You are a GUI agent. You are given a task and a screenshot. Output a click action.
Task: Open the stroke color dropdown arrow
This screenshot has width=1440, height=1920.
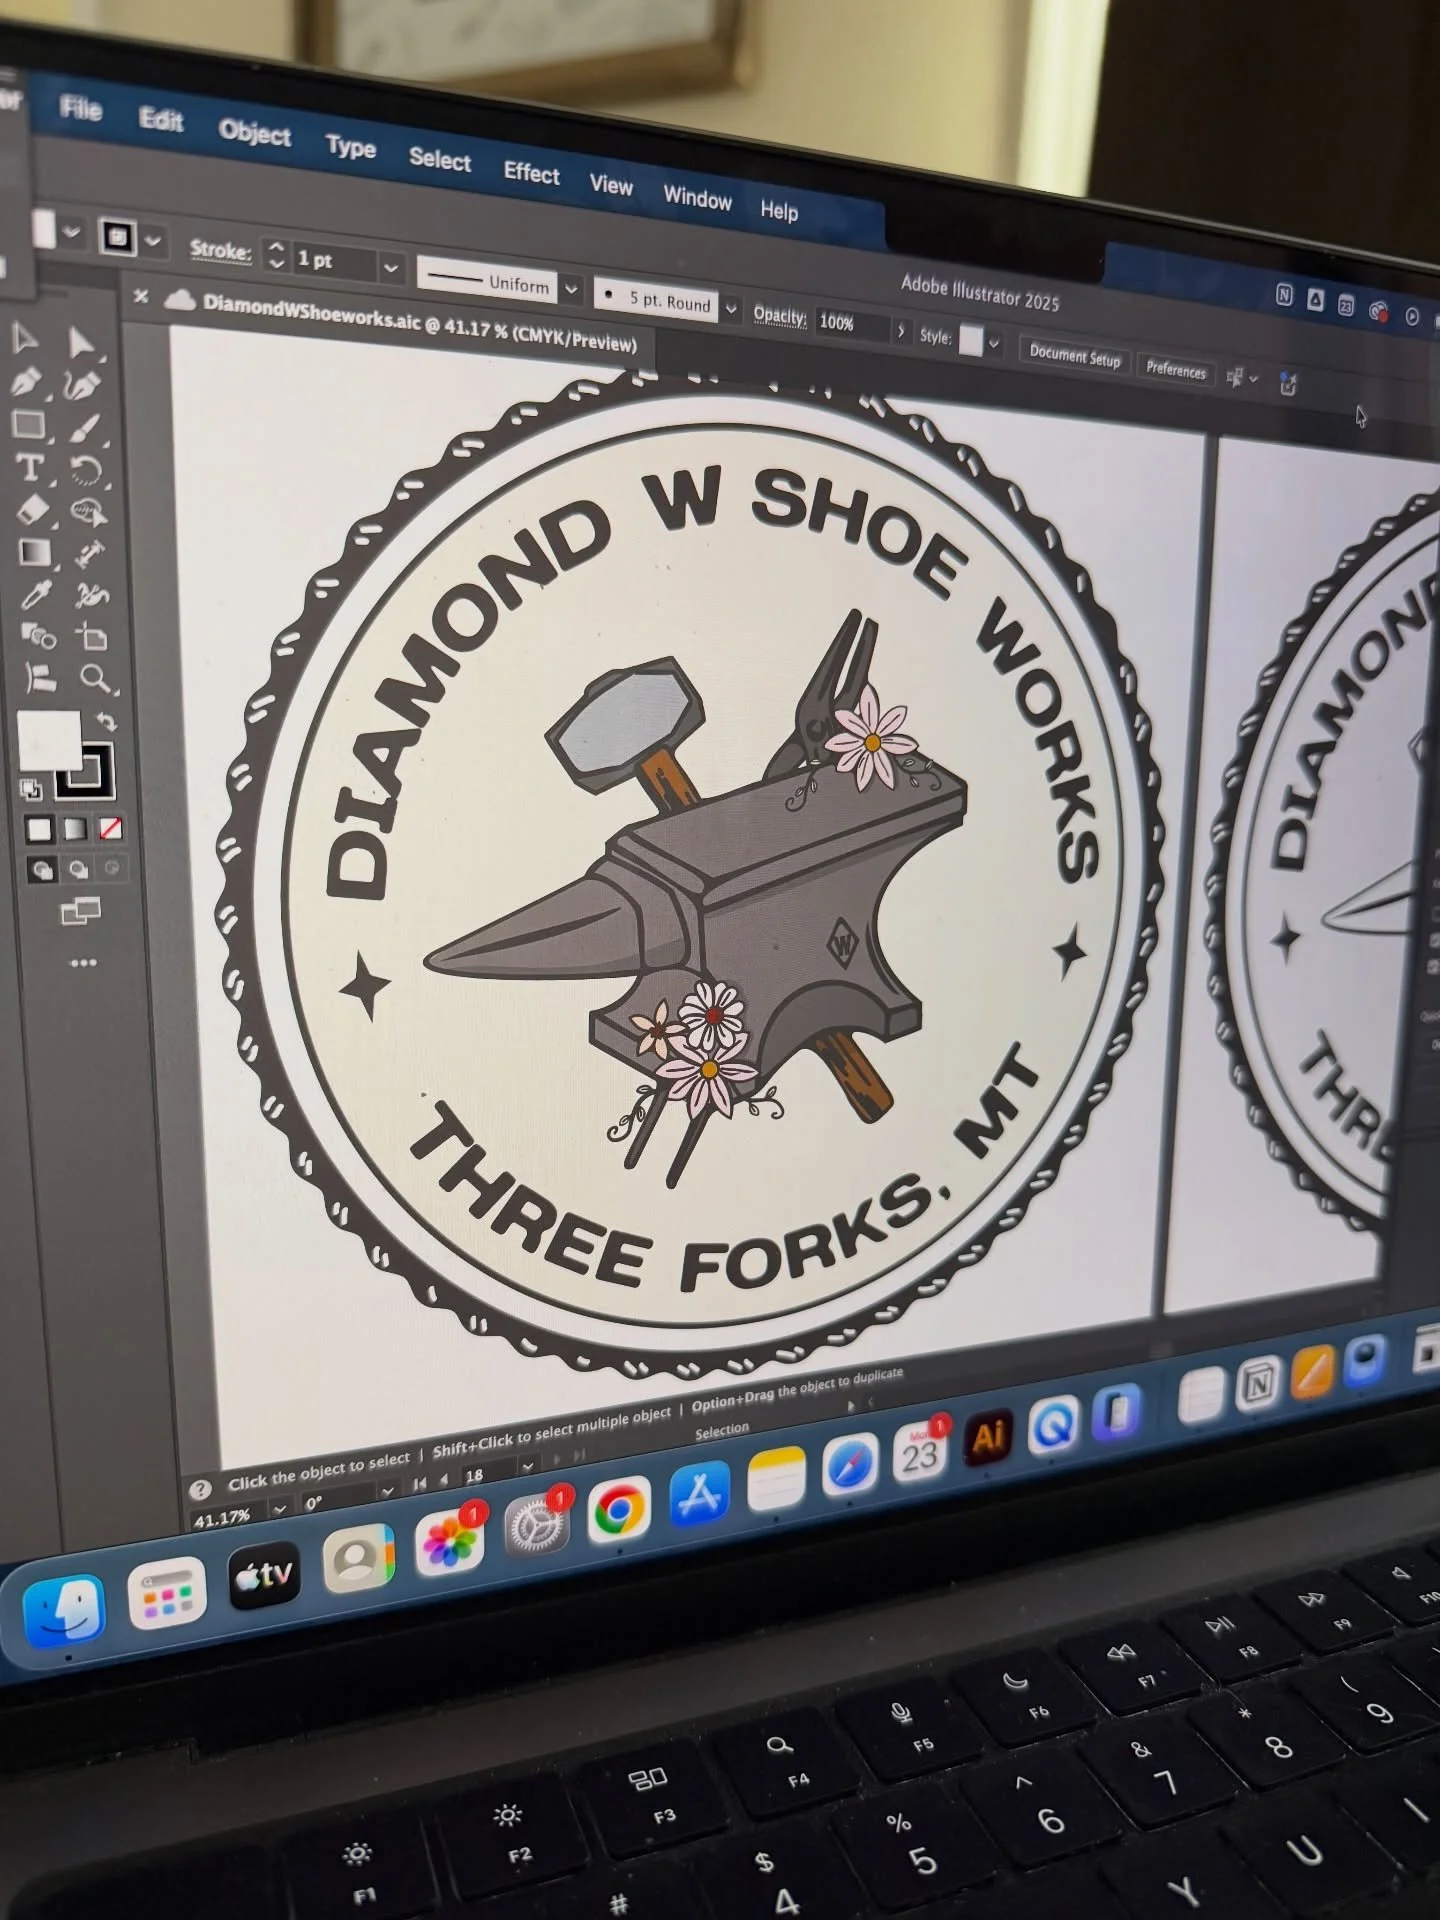click(x=153, y=240)
